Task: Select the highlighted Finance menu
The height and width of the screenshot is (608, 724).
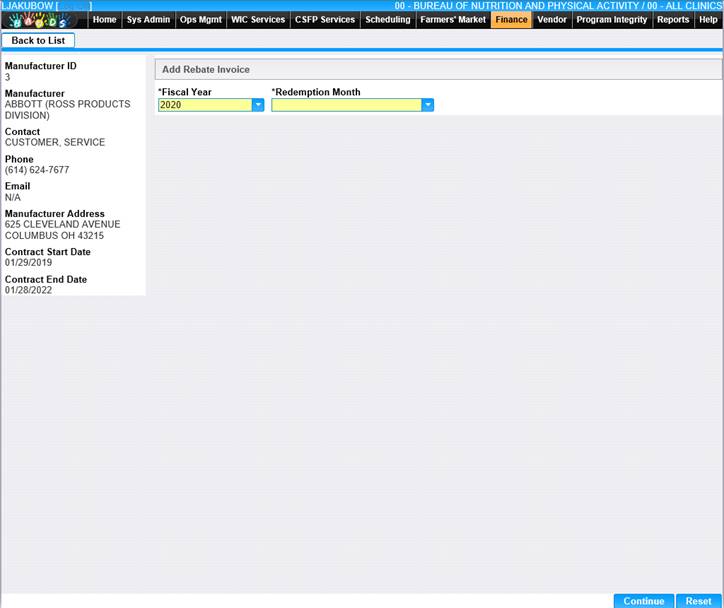Action: tap(512, 20)
